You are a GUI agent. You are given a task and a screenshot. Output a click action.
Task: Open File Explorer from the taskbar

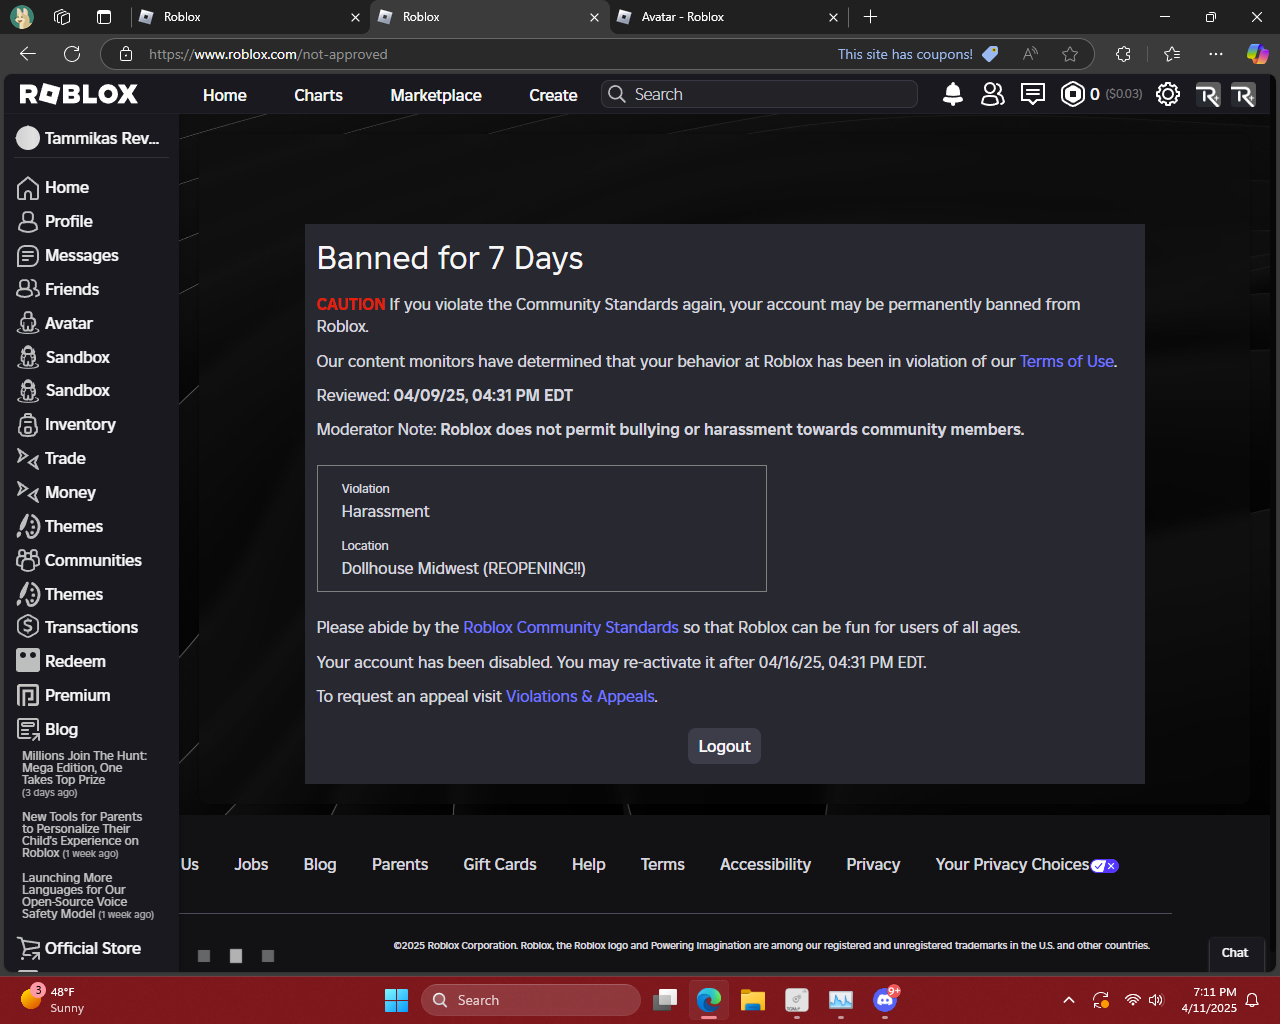[x=753, y=1000]
